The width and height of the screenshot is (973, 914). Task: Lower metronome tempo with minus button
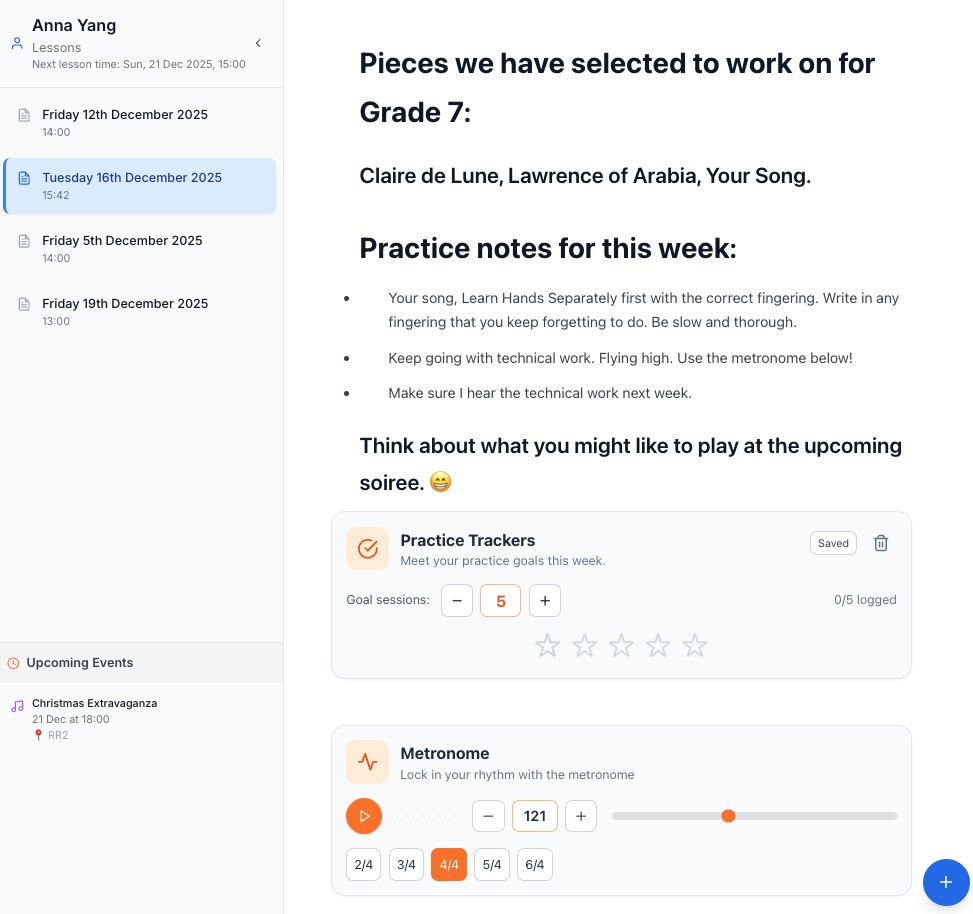[x=488, y=816]
